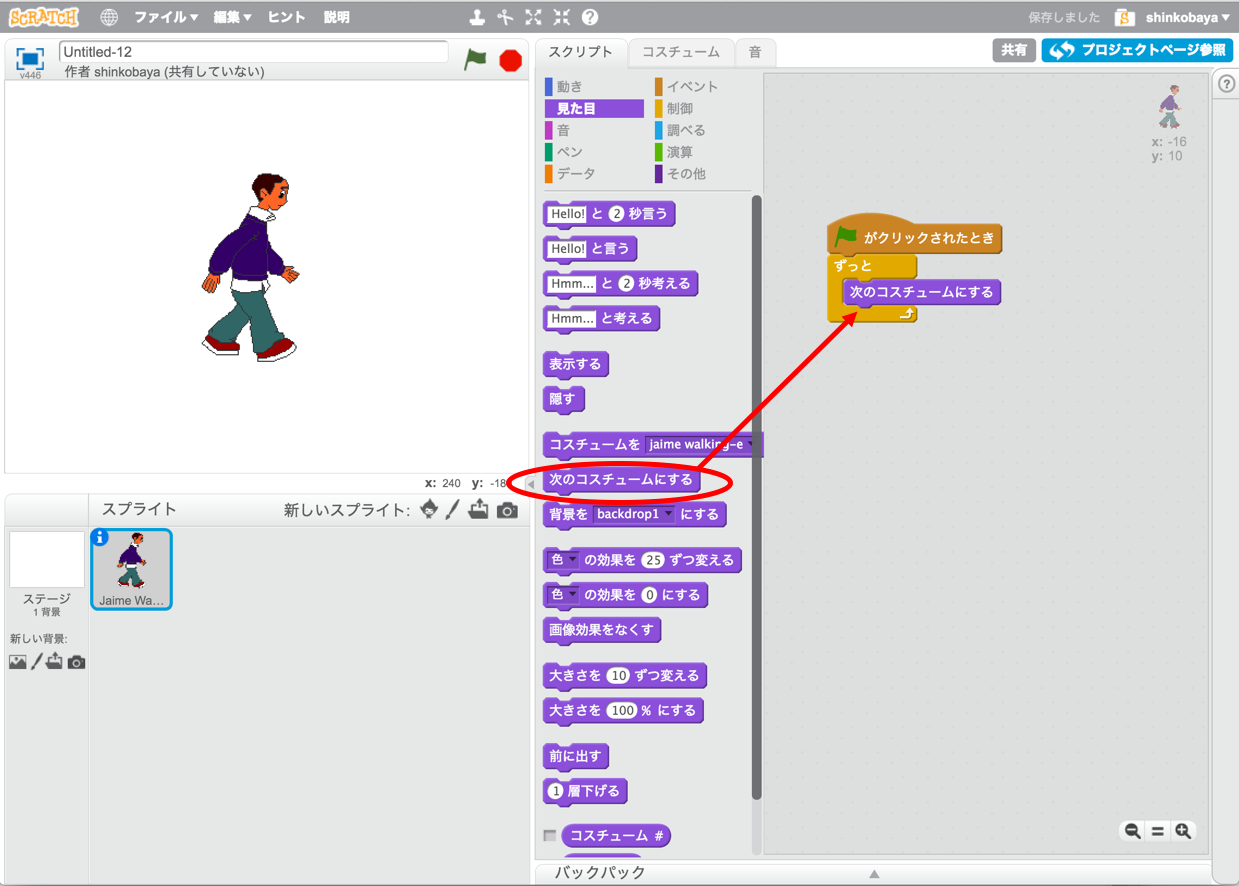Zoom out the scripts area
1239x886 pixels.
point(1132,831)
